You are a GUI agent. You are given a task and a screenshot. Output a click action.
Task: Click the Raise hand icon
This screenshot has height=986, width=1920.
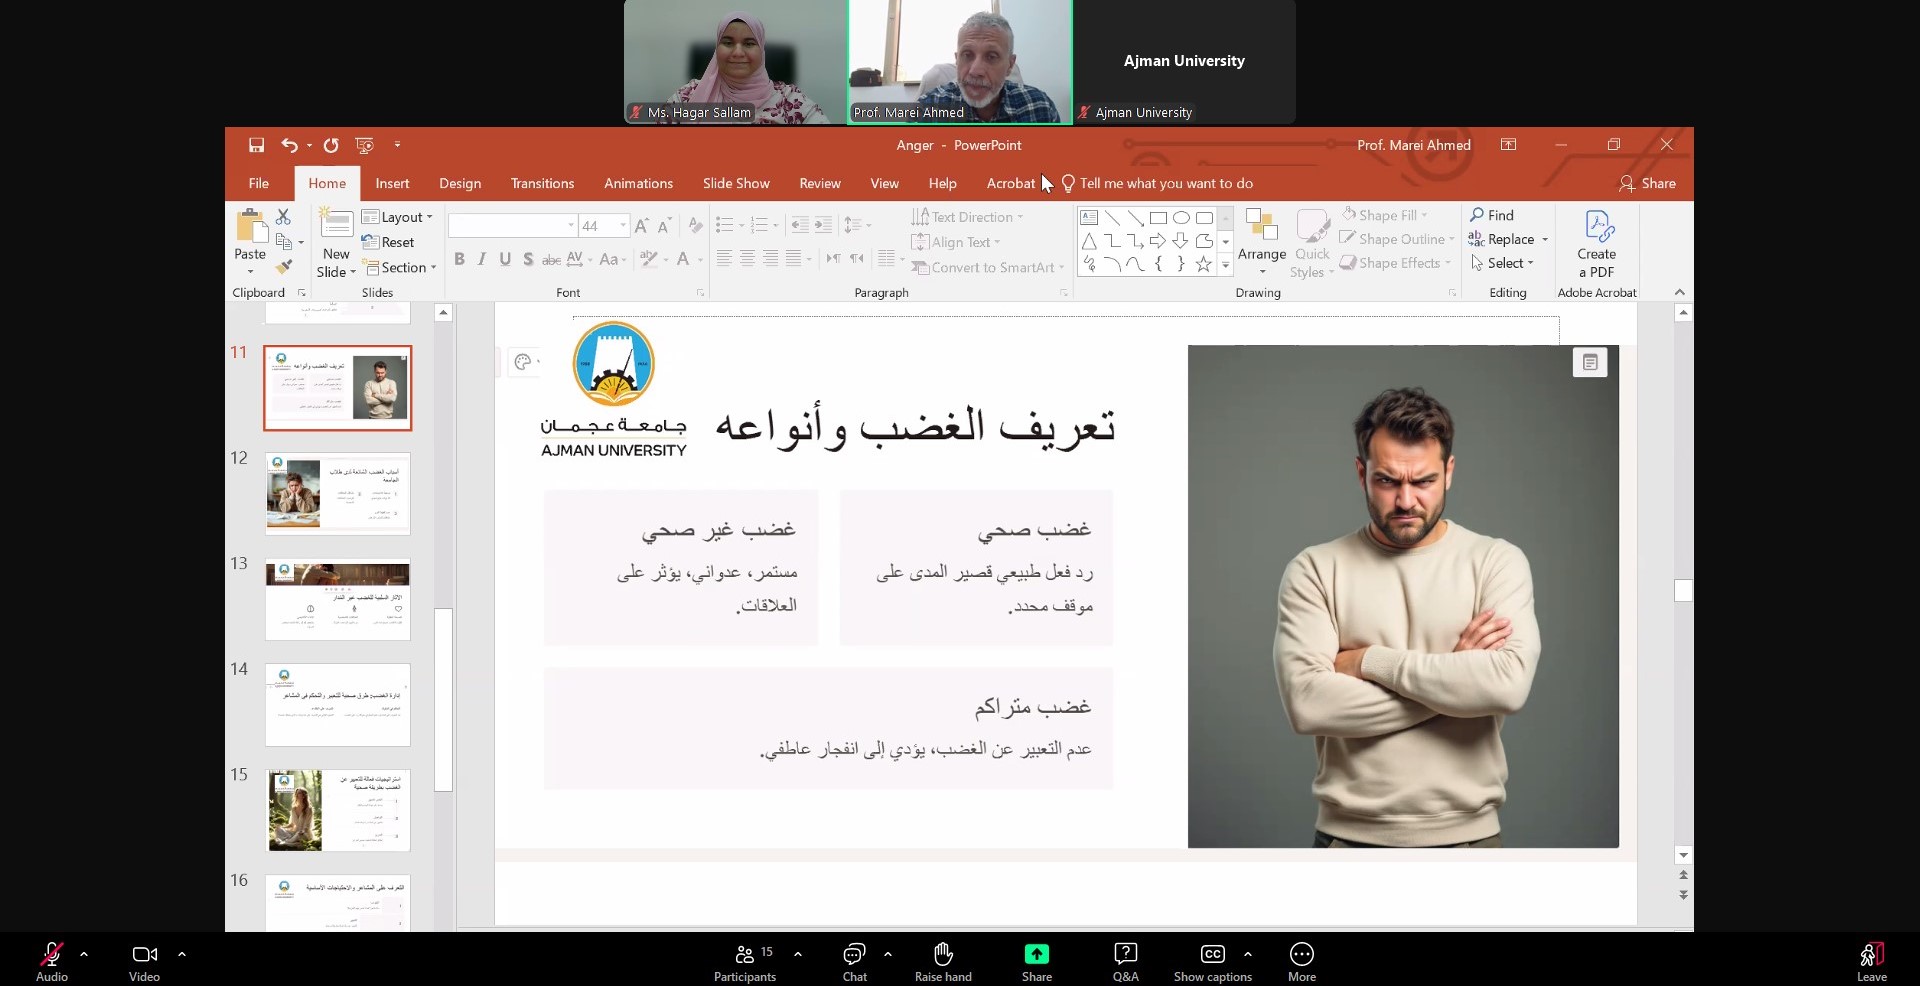click(942, 962)
